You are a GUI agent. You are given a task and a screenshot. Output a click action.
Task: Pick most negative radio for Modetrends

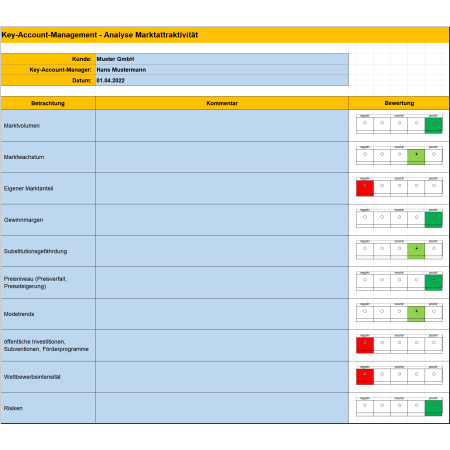click(365, 311)
